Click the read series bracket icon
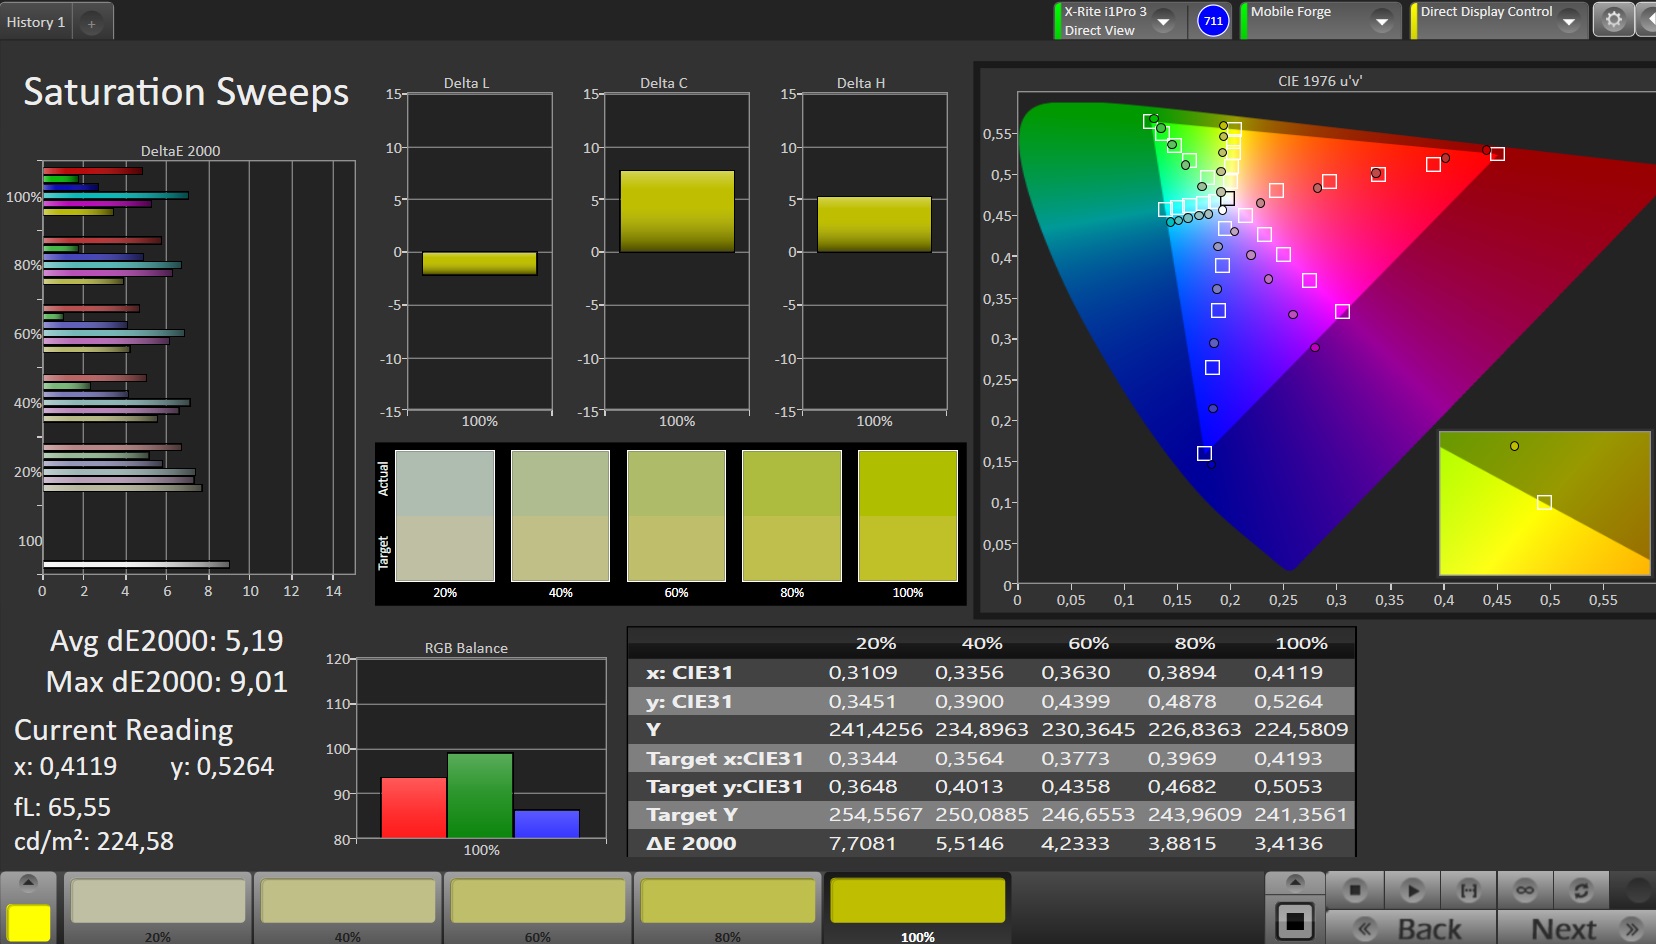 [1468, 889]
